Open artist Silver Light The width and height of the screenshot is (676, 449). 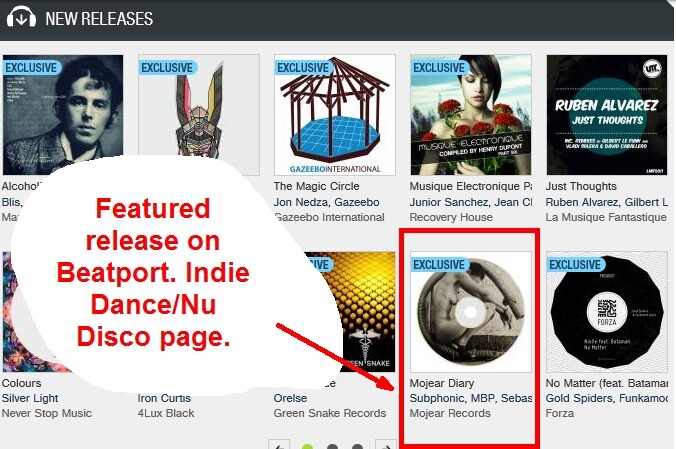click(x=30, y=398)
